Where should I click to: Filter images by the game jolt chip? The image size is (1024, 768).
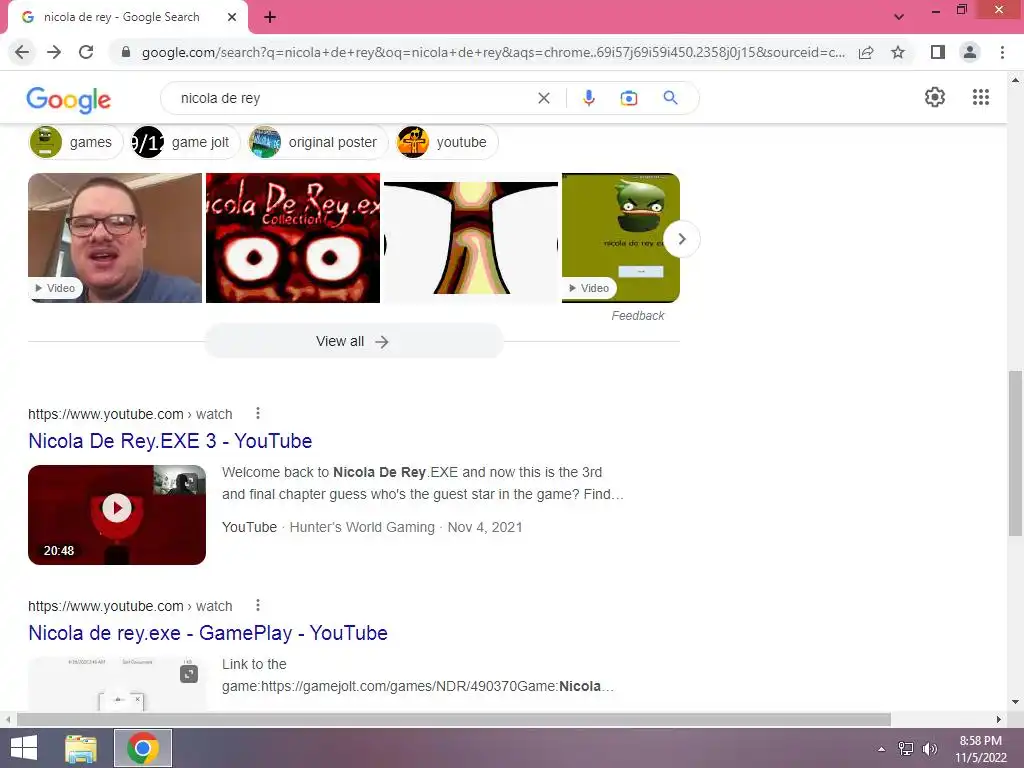[x=185, y=142]
